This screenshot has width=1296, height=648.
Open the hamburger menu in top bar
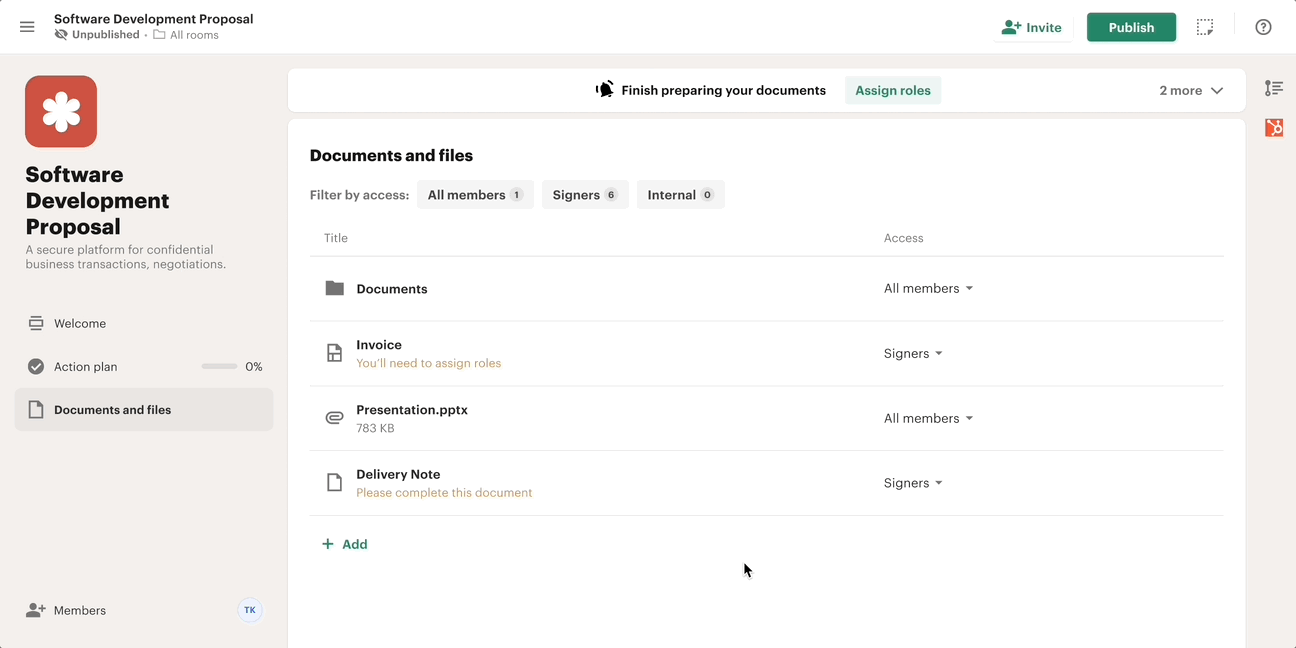27,27
